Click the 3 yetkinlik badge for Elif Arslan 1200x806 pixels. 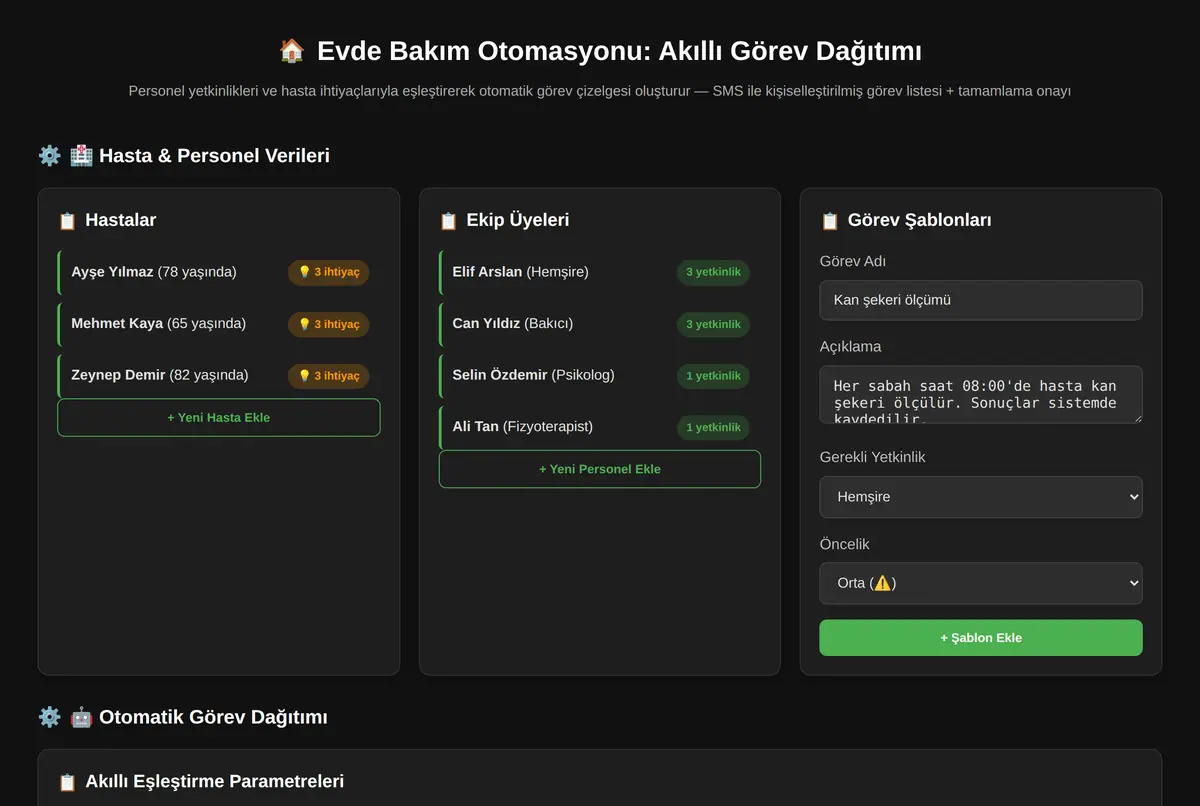(713, 272)
